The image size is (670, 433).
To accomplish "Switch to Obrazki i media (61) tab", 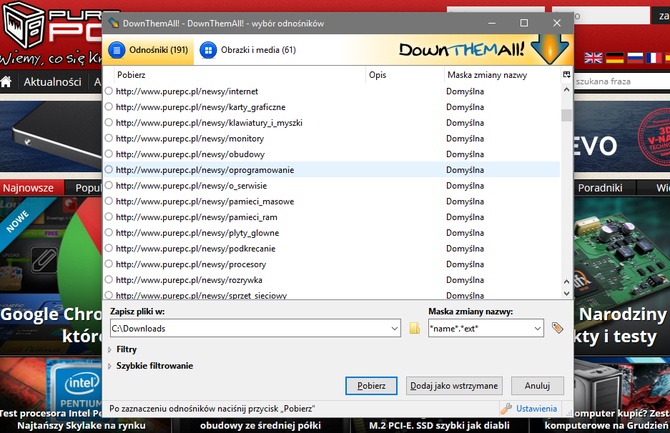I will tap(248, 50).
